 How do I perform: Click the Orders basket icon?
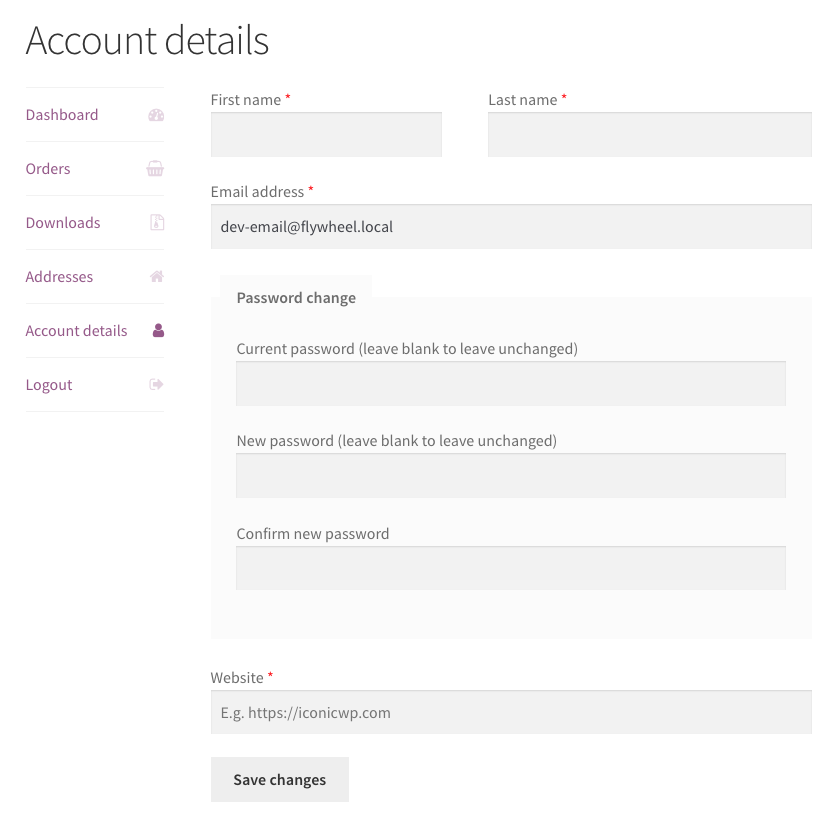point(155,169)
